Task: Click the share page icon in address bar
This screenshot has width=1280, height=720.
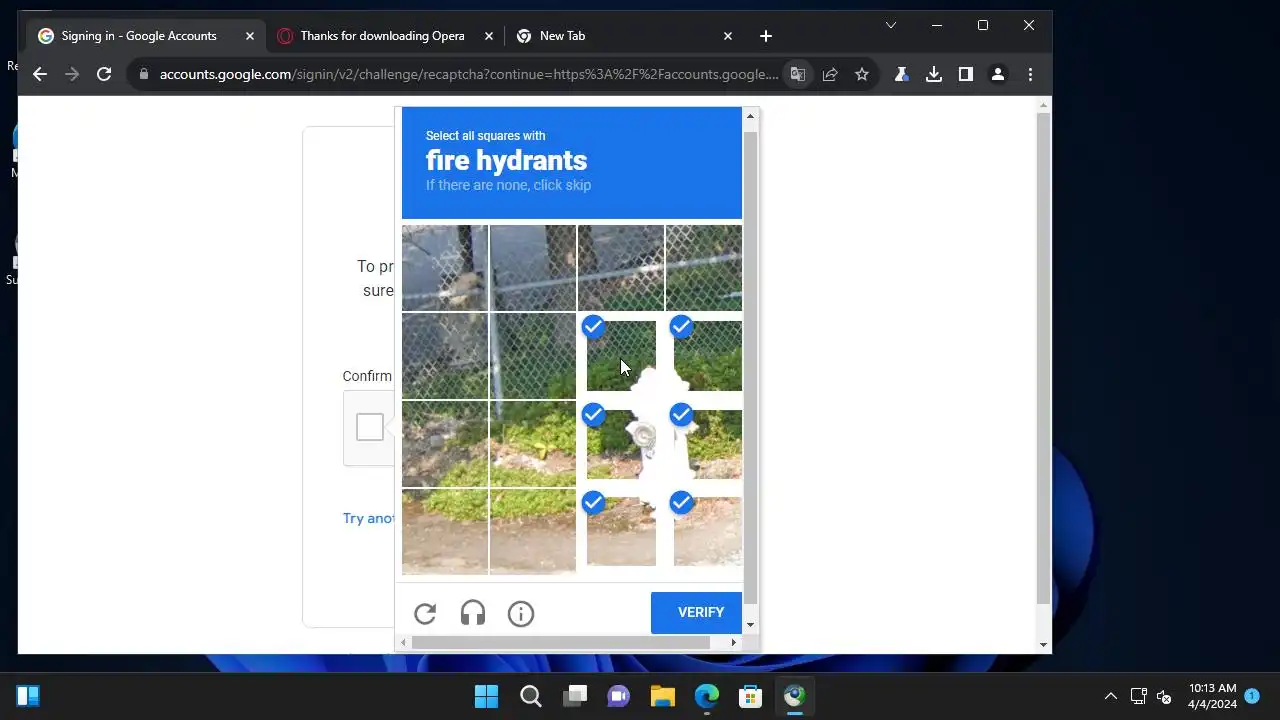Action: click(x=830, y=74)
